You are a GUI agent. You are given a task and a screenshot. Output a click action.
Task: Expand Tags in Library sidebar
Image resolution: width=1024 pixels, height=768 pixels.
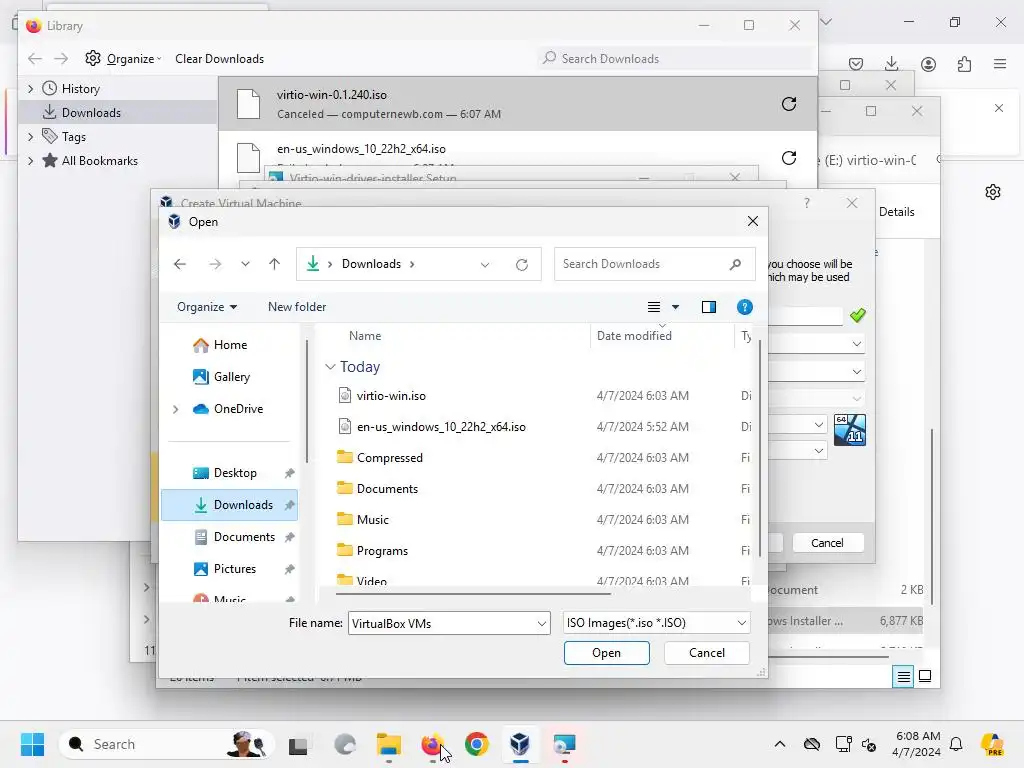[x=31, y=136]
